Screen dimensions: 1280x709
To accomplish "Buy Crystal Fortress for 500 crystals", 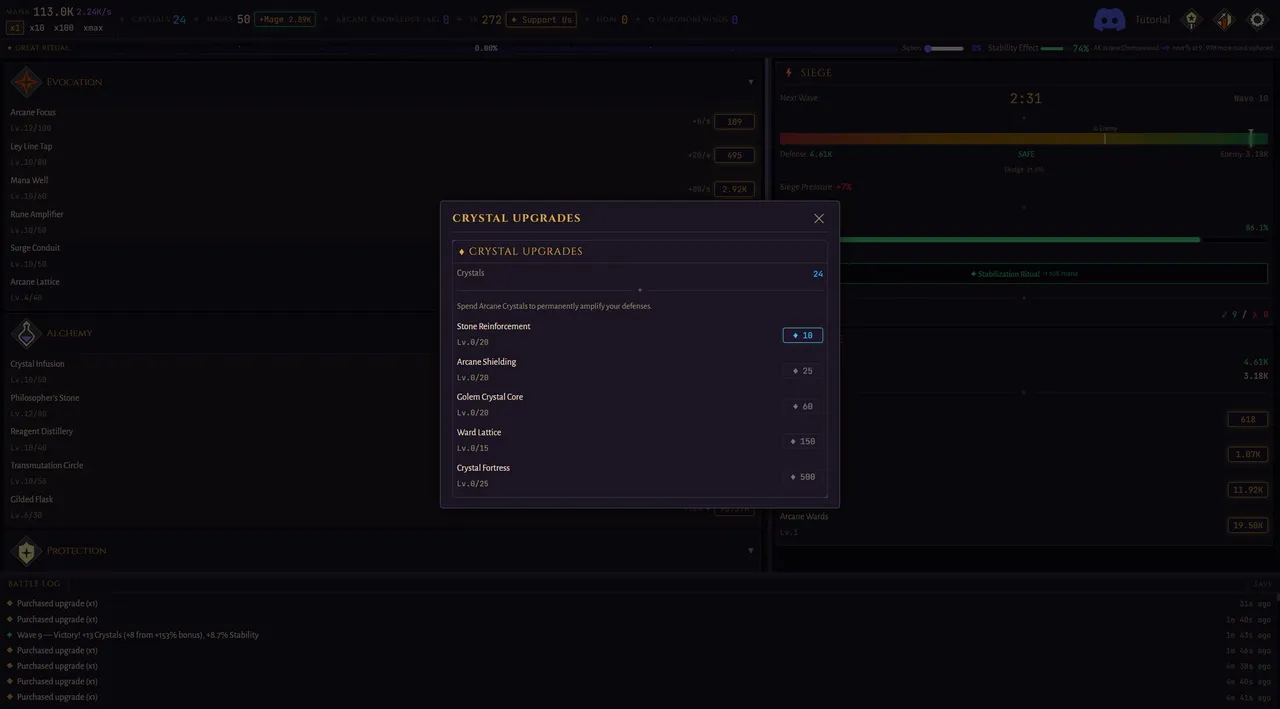I will (x=803, y=477).
